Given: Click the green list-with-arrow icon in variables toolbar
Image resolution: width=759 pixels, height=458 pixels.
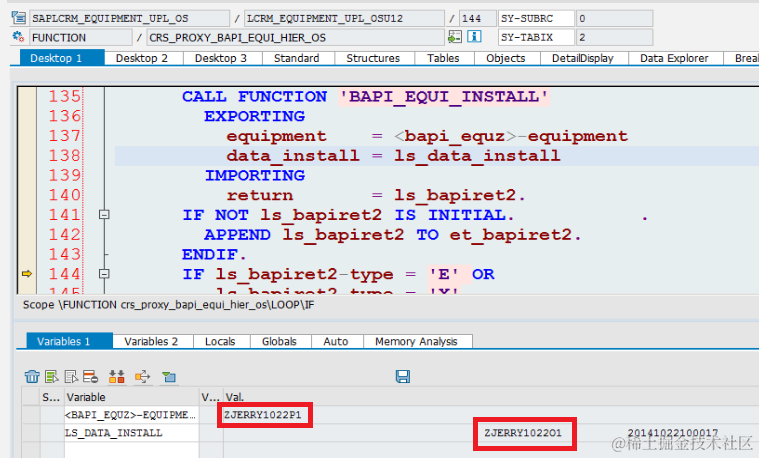Looking at the screenshot, I should pos(51,376).
